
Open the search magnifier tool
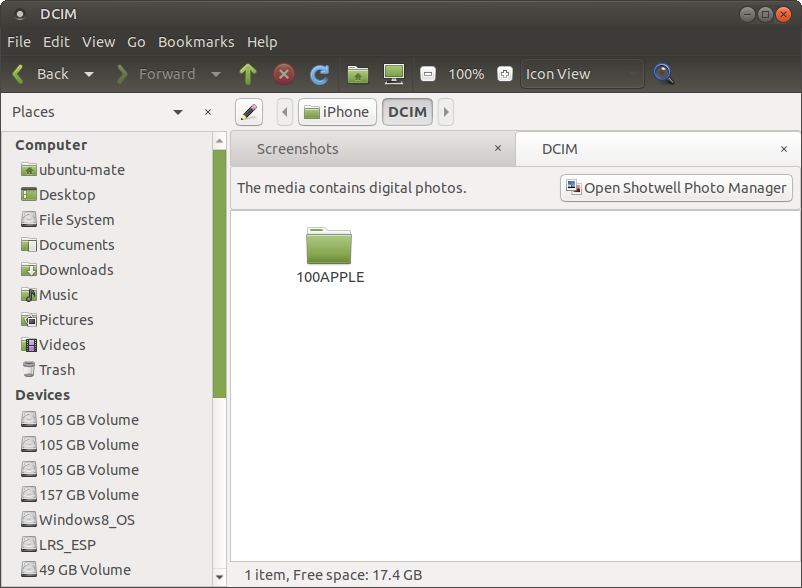coord(663,74)
